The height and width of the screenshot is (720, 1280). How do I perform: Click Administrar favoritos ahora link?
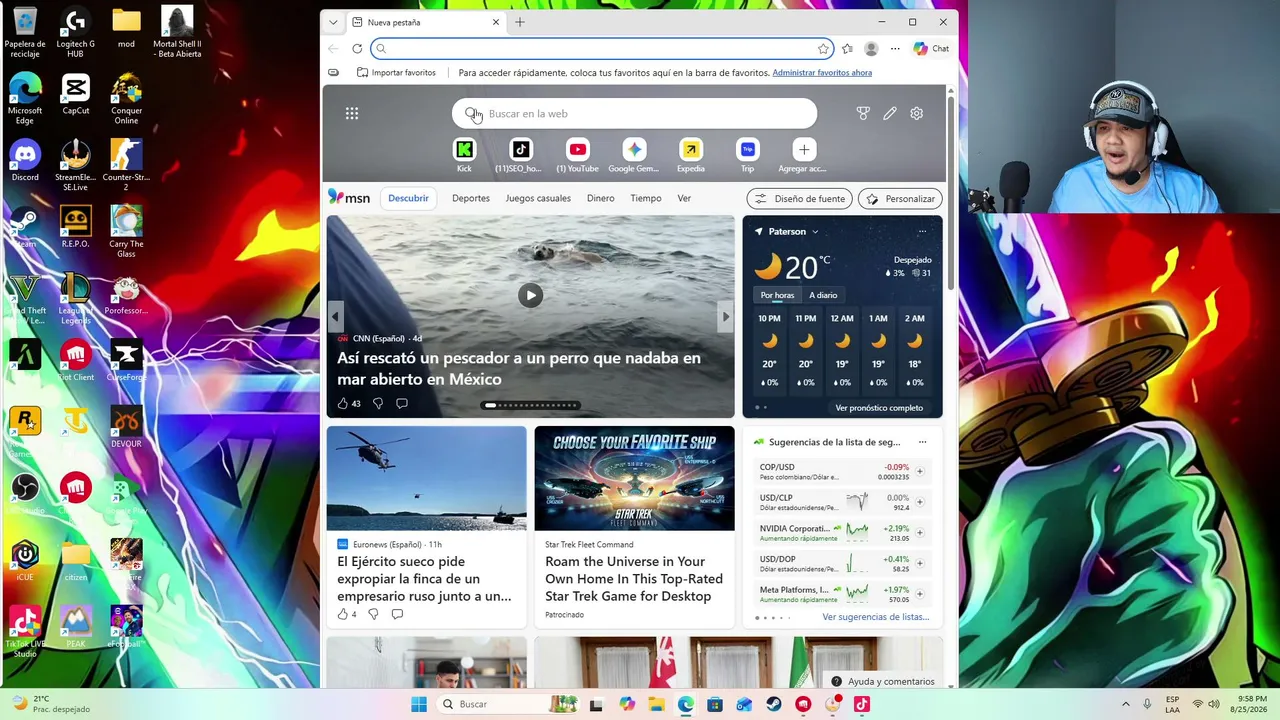[x=822, y=73]
